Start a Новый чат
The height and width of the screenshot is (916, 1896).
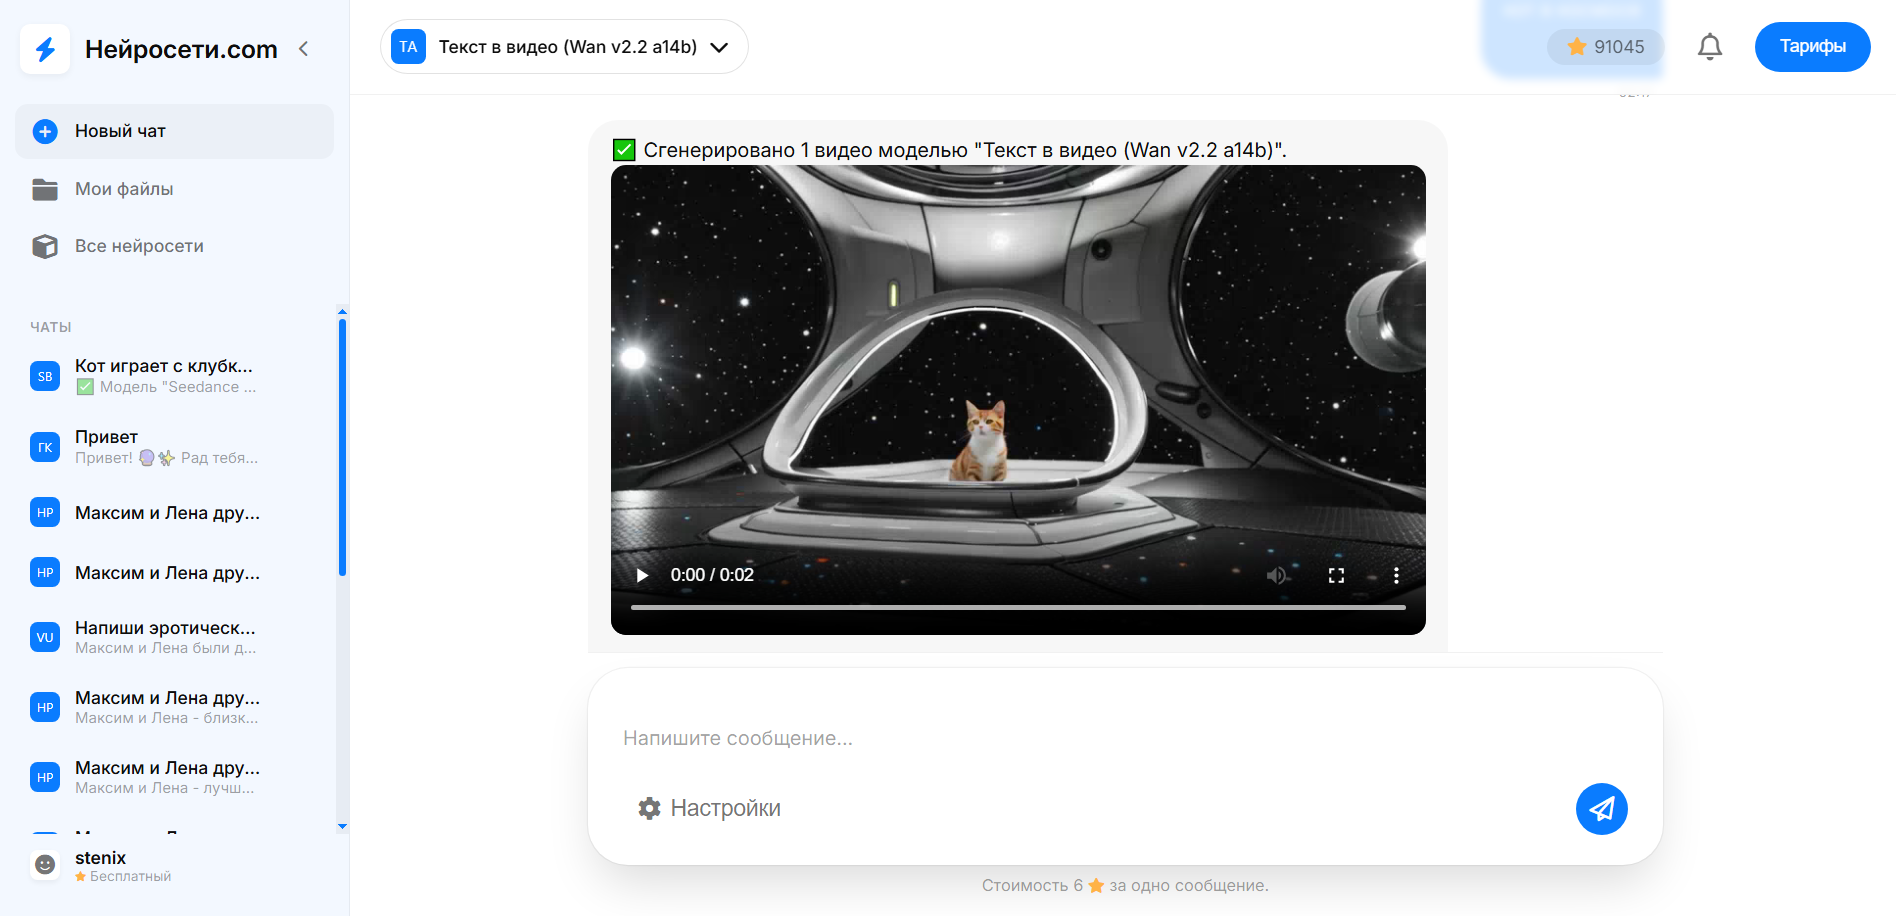pyautogui.click(x=174, y=131)
